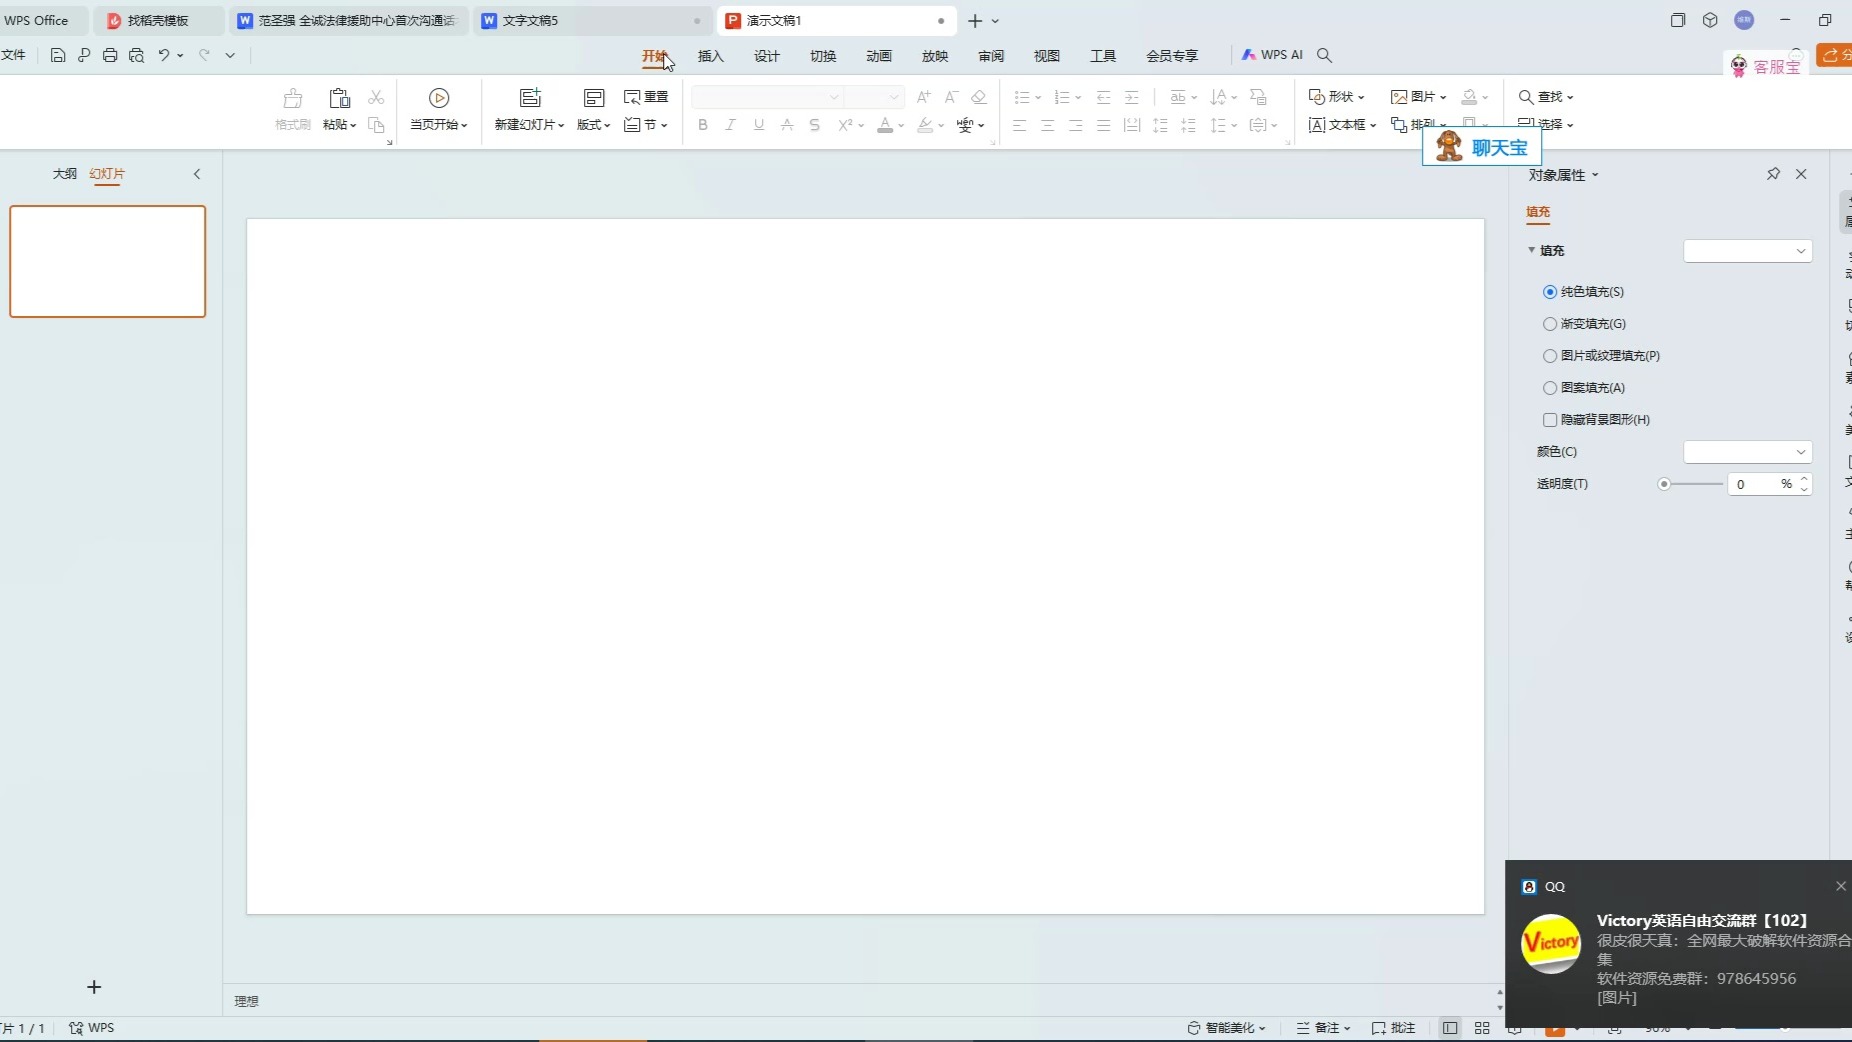This screenshot has width=1852, height=1042.
Task: Enable 隐藏背景图形(H) checkbox
Action: (x=1550, y=420)
